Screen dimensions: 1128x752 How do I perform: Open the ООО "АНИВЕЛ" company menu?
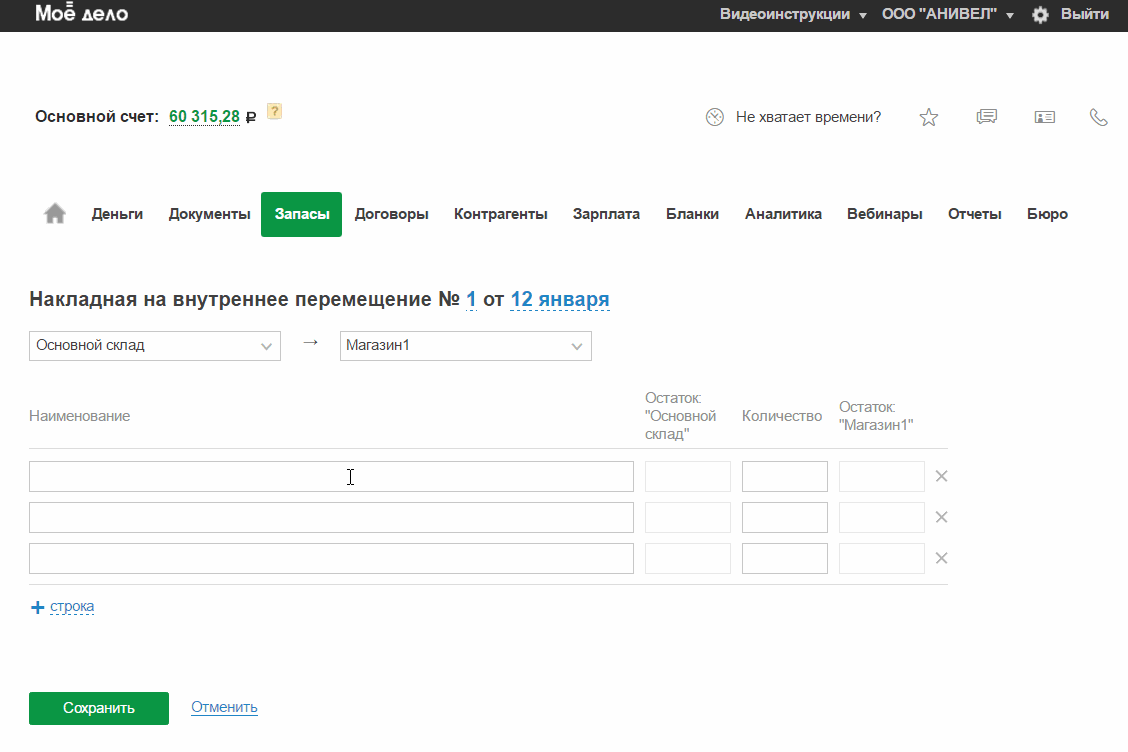[947, 15]
